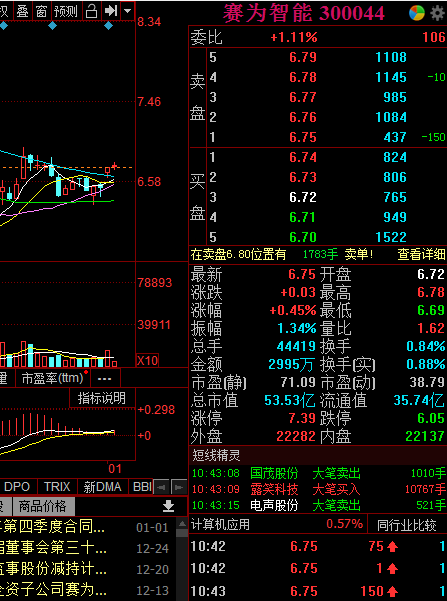Viewport: 447px width, 601px height.
Task: Click buy level 2 price 6.73
Action: point(303,177)
